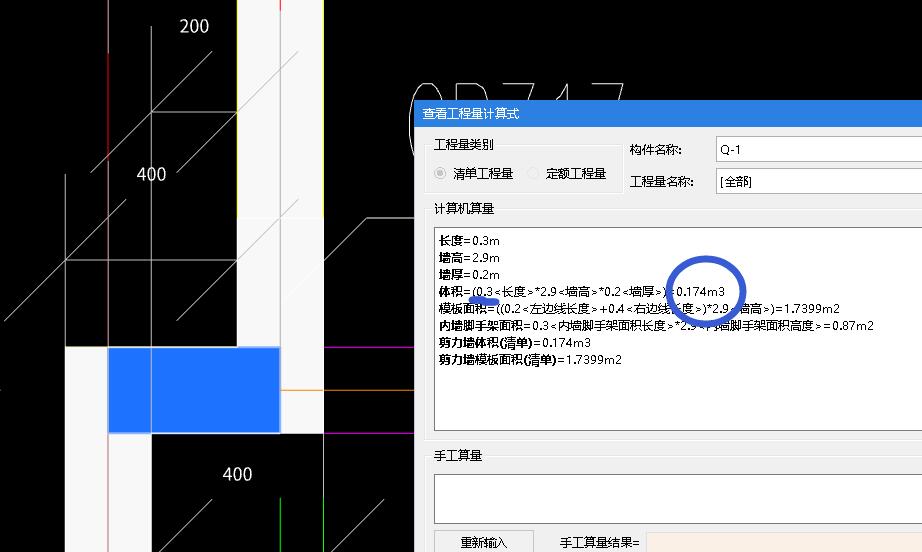The image size is (922, 552).
Task: Open the 工程量名称 field showing [全部]
Action: coord(819,181)
